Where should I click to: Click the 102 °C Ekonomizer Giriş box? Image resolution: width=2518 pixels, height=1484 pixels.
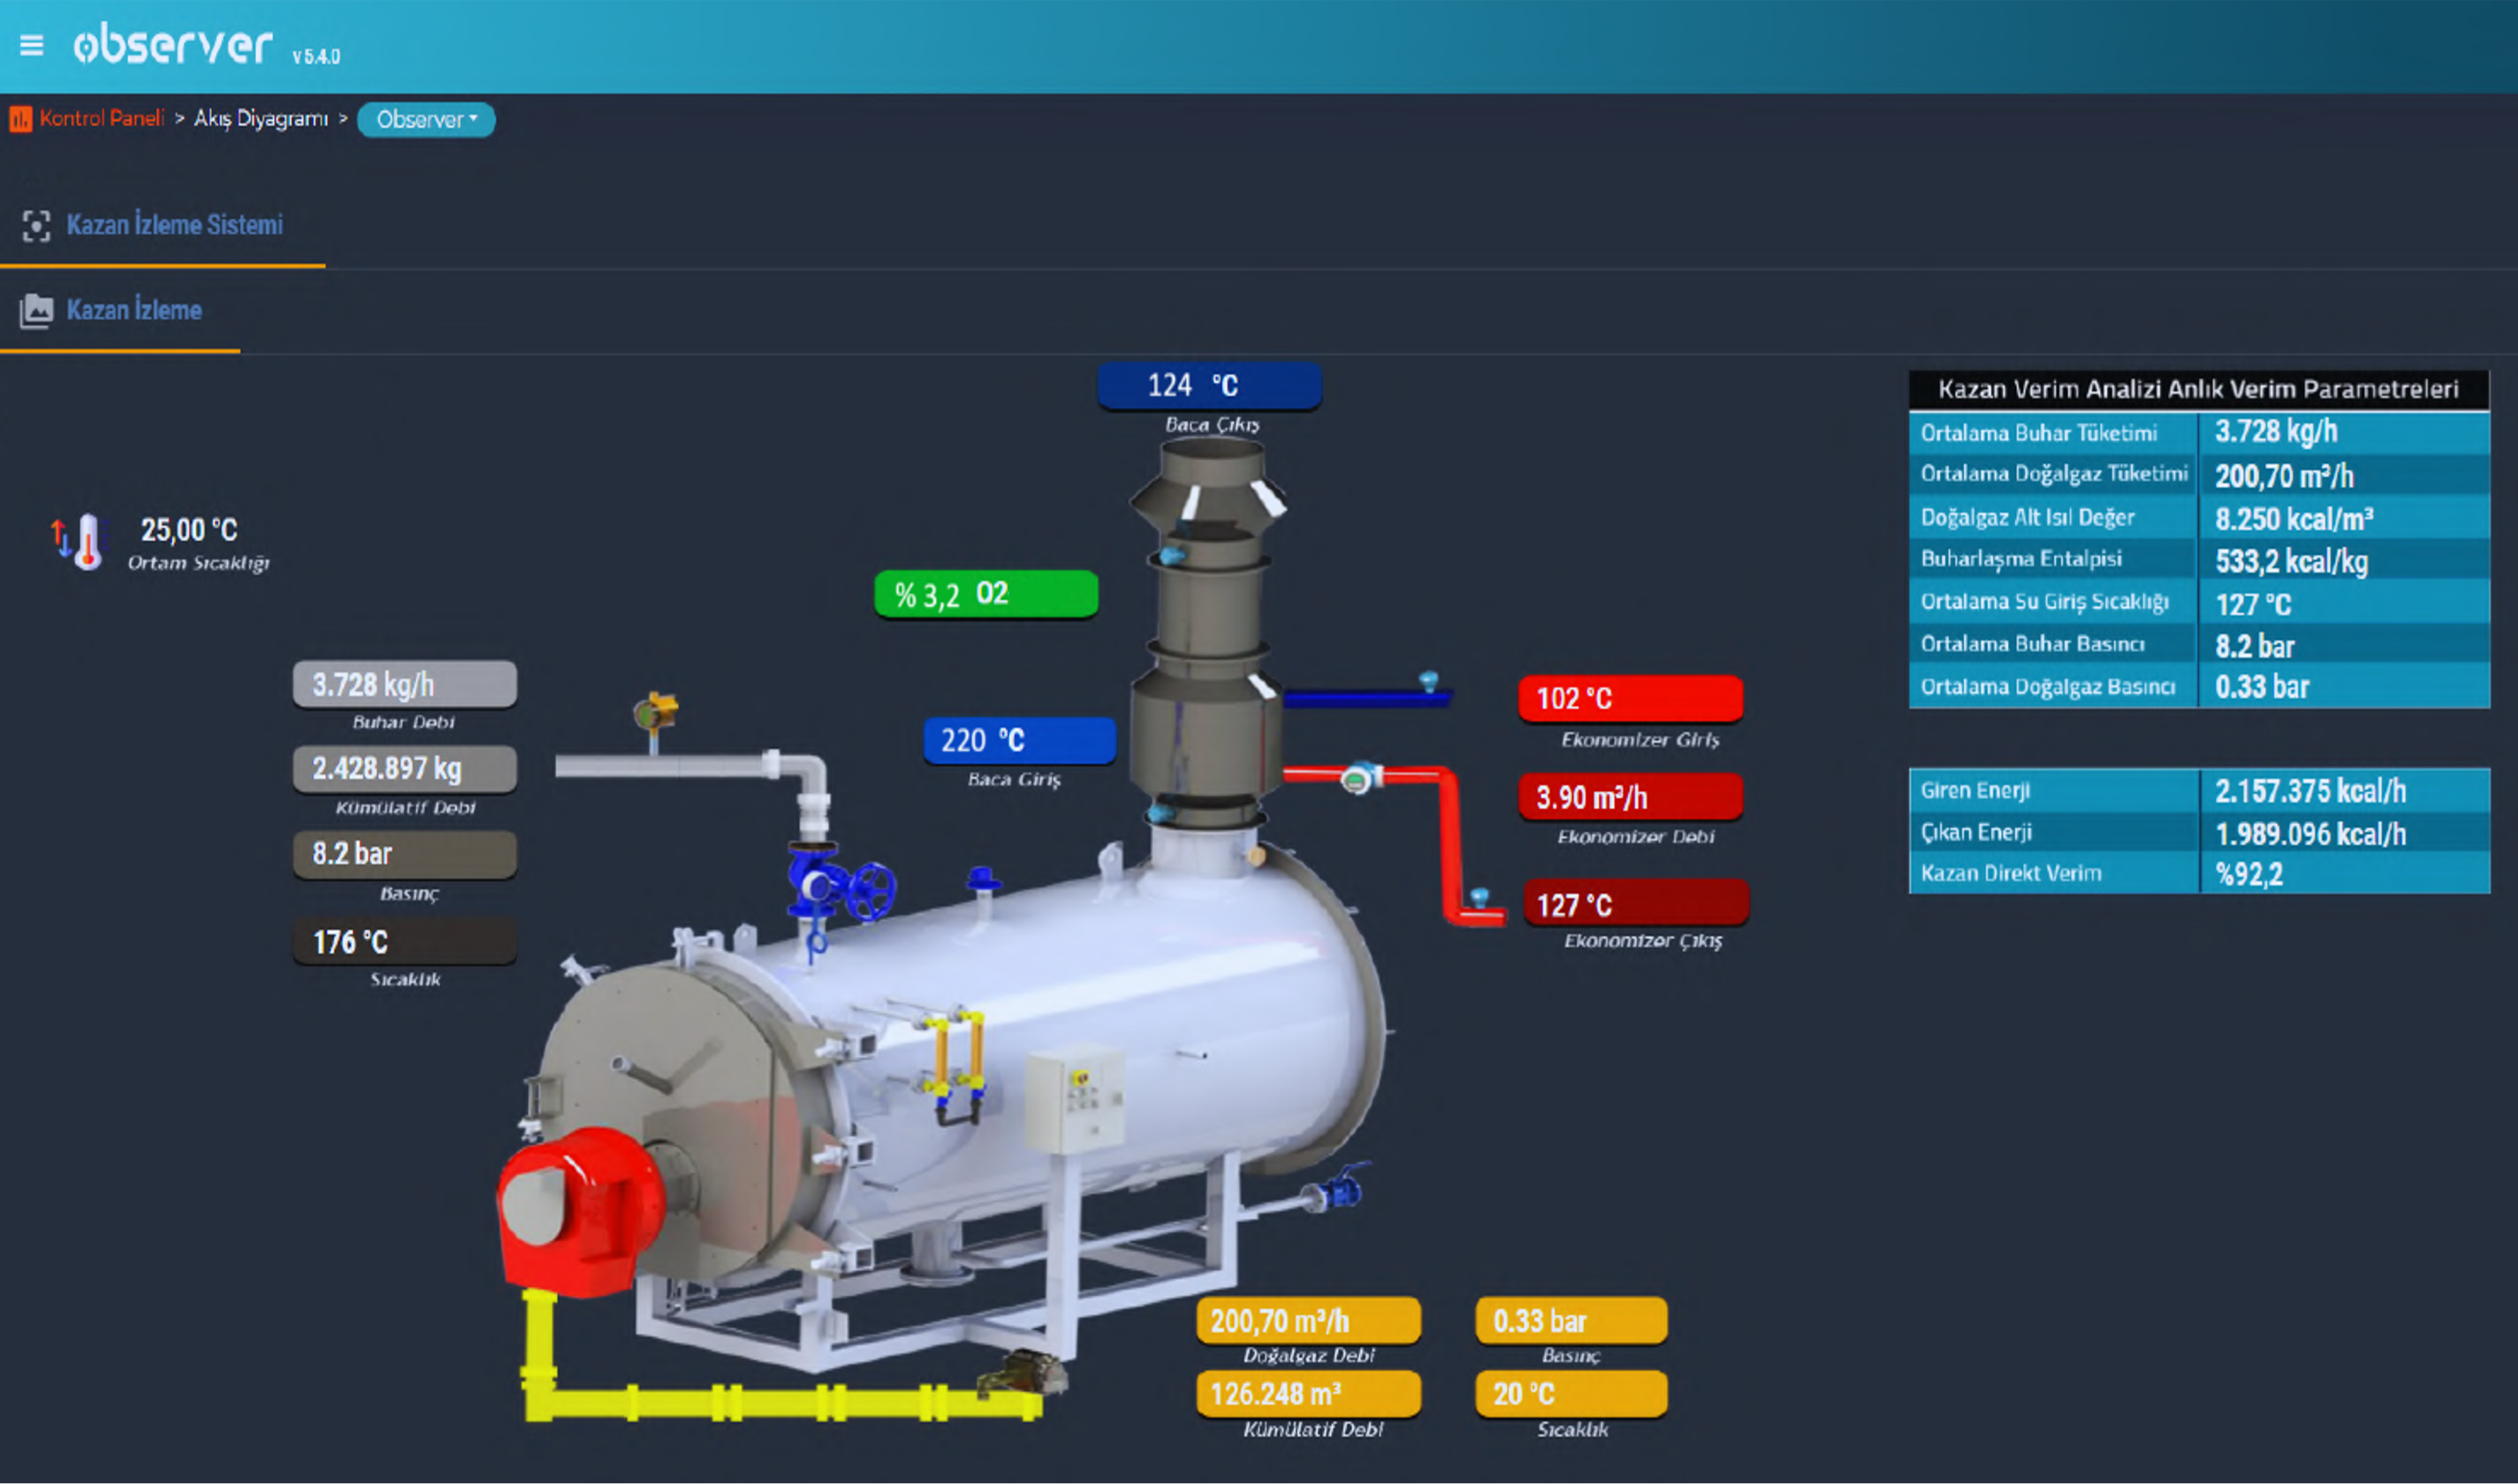pos(1630,698)
